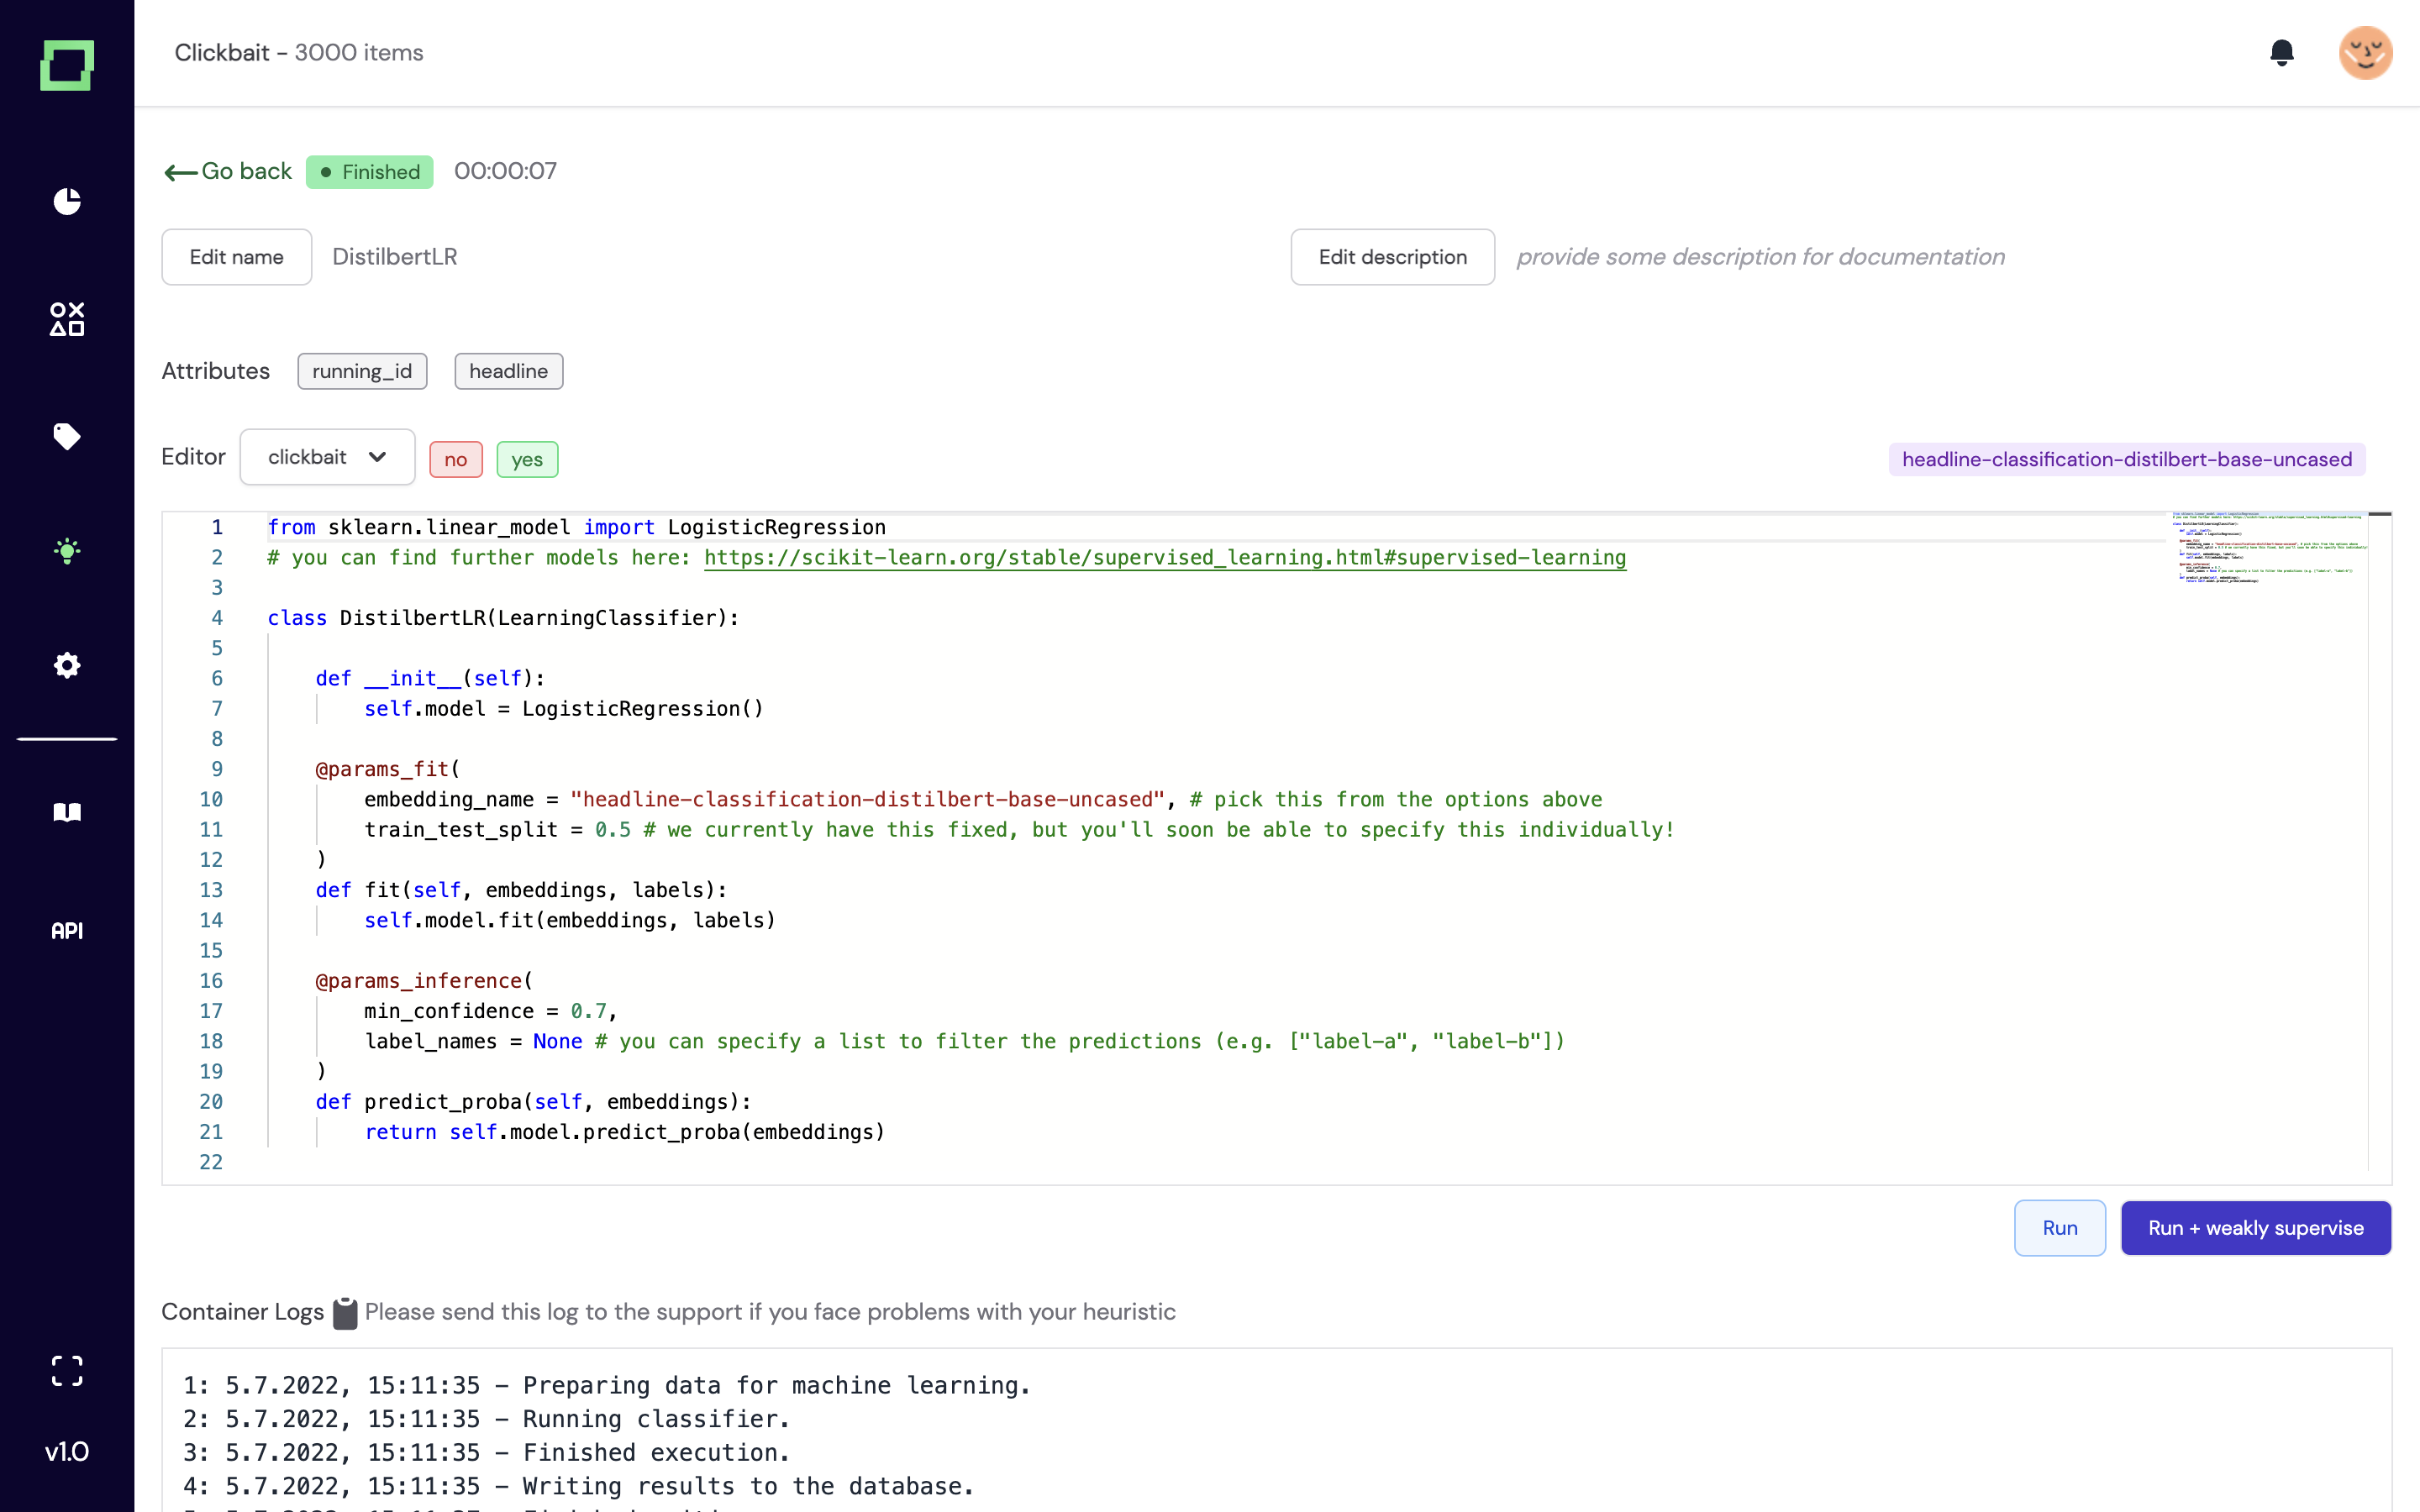Click Run + weakly supervise
The image size is (2420, 1512).
pyautogui.click(x=2255, y=1228)
